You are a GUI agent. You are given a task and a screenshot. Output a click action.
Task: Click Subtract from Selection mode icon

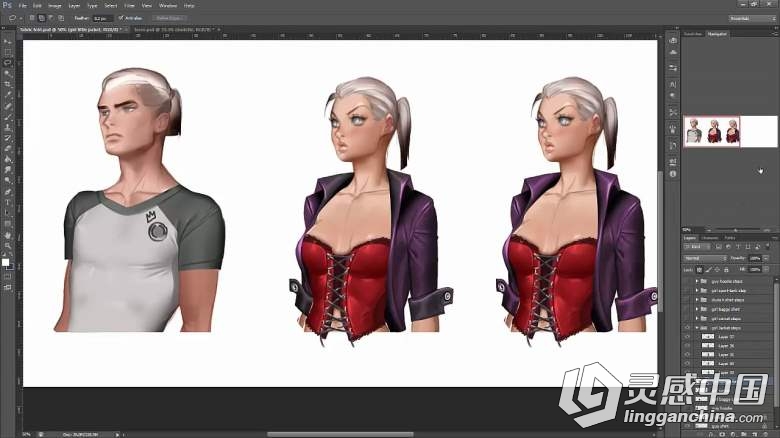(x=51, y=18)
